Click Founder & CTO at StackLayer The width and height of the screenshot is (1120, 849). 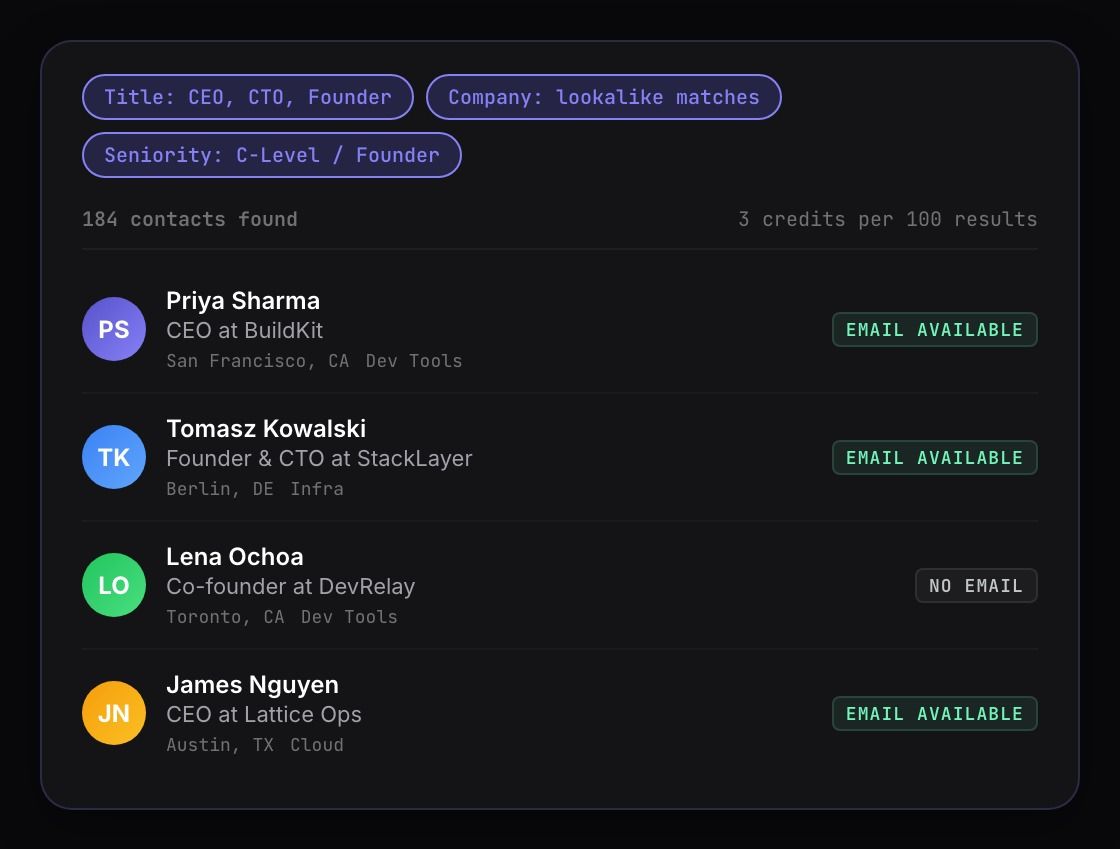319,458
